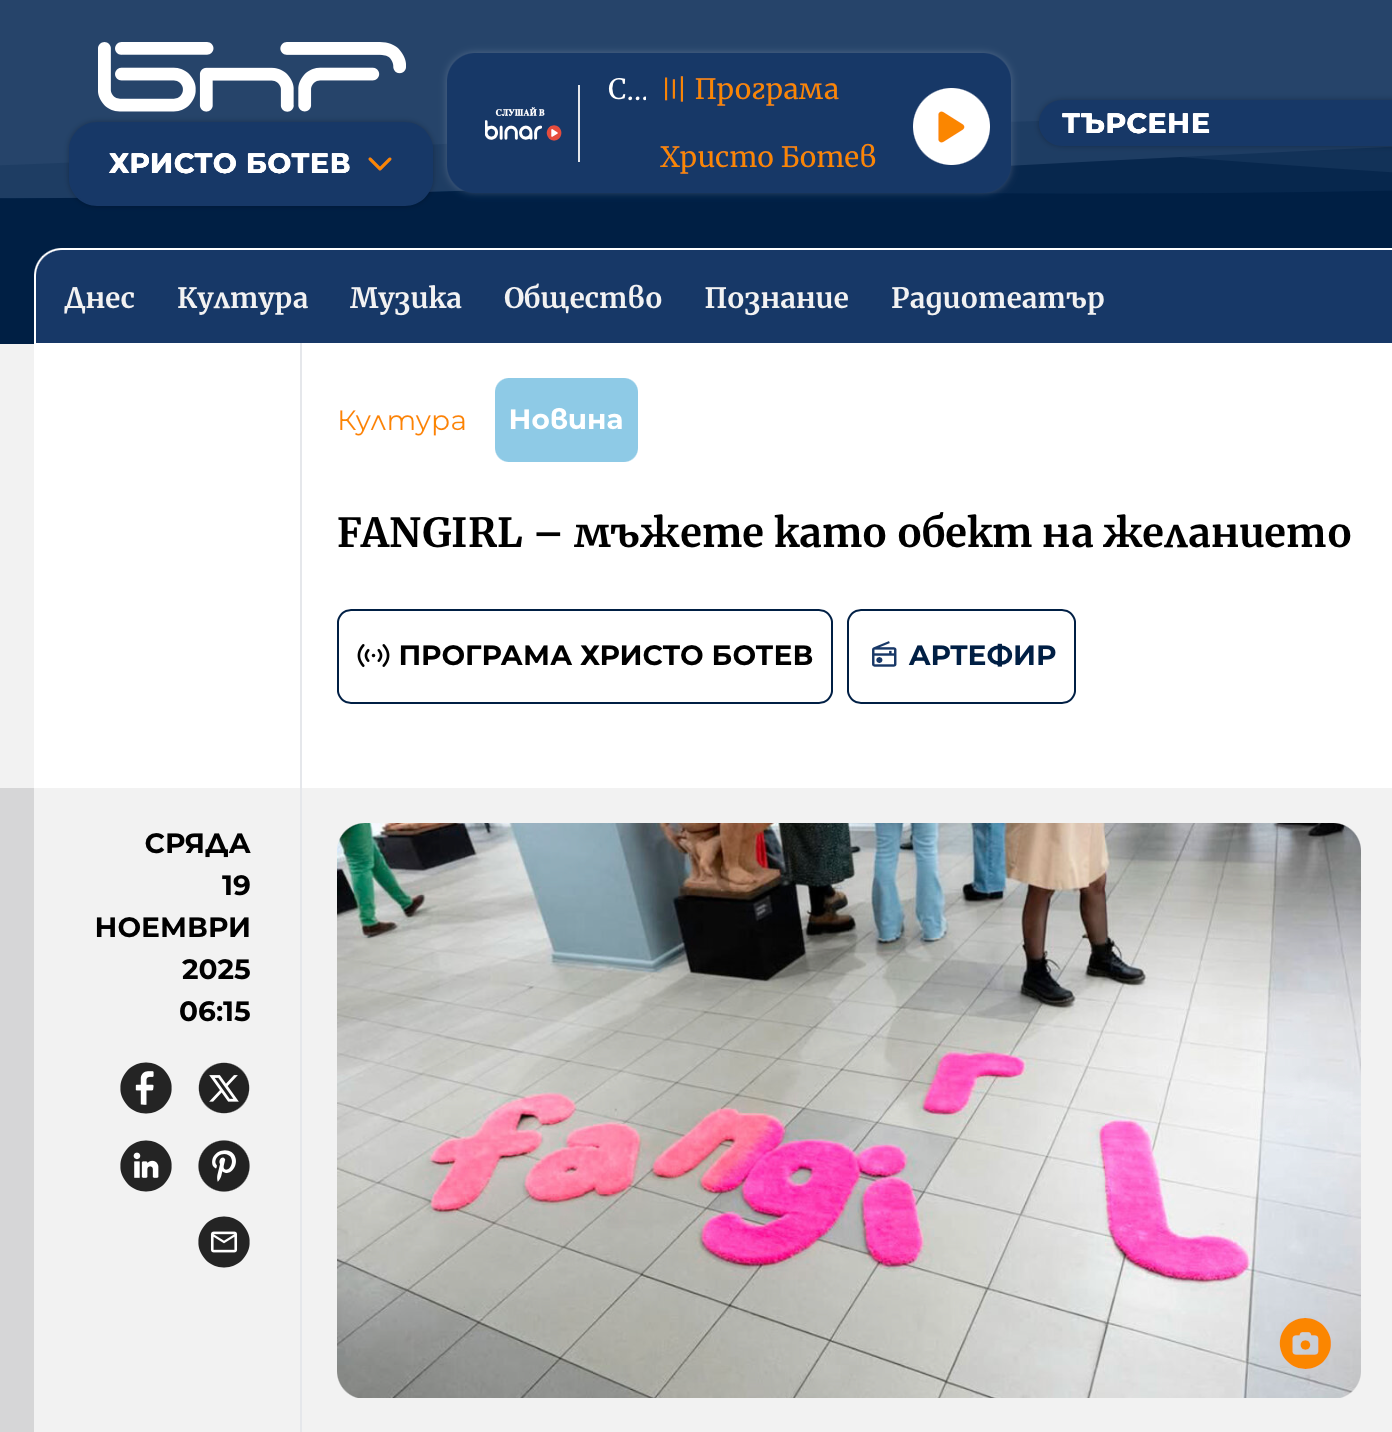Click the BNR logo

point(251,77)
